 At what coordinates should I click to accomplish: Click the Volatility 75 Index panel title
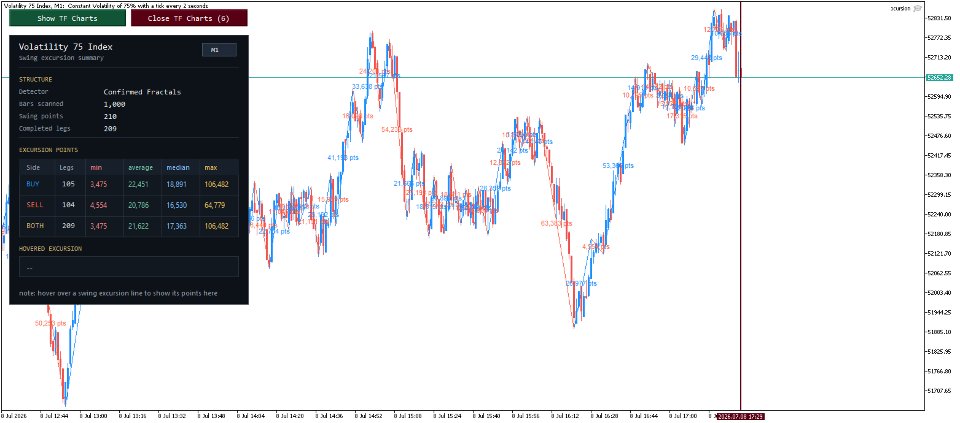pos(66,47)
